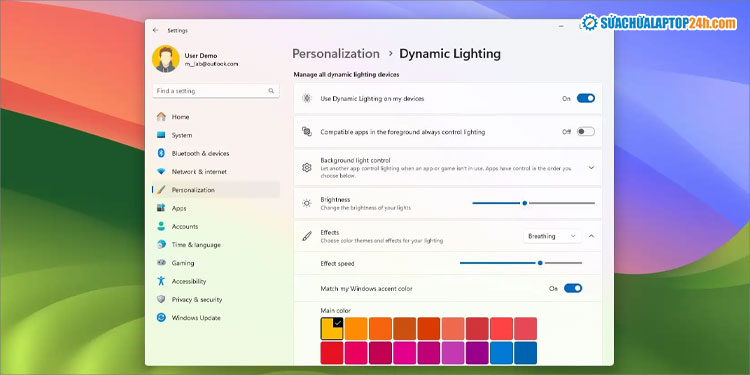Image resolution: width=750 pixels, height=375 pixels.
Task: Turn off Use Dynamic Lighting toggle
Action: 585,98
